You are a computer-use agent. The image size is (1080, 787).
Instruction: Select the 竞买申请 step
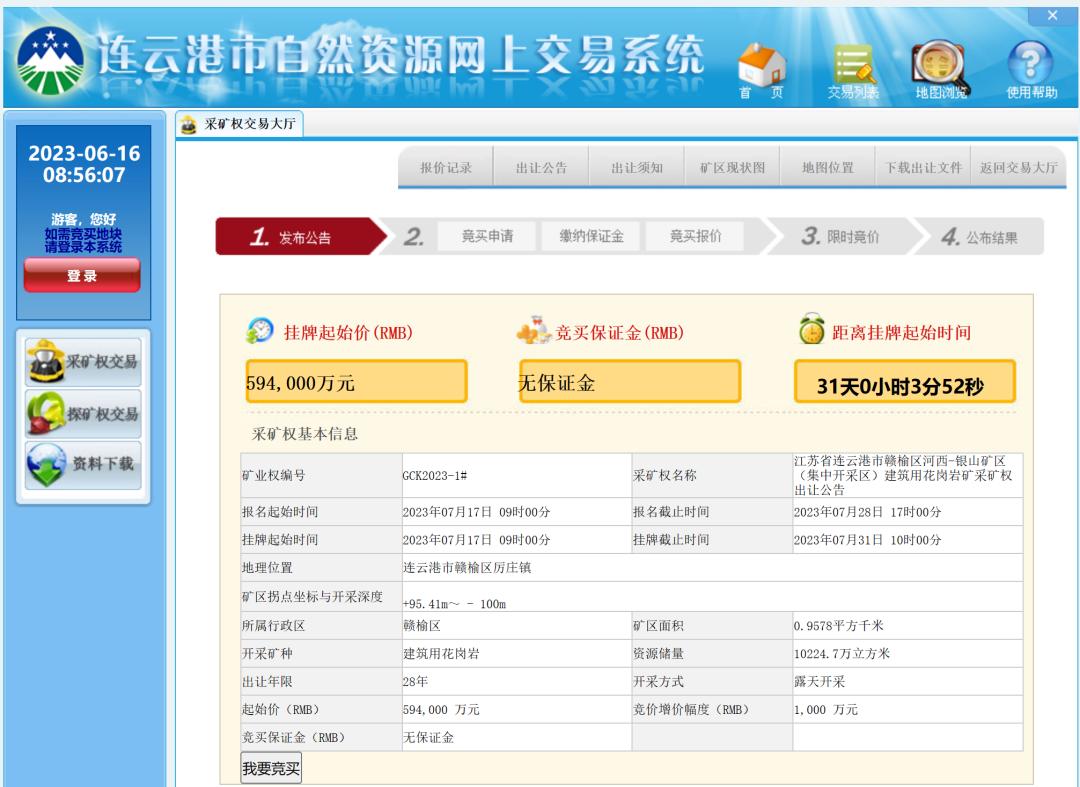487,237
